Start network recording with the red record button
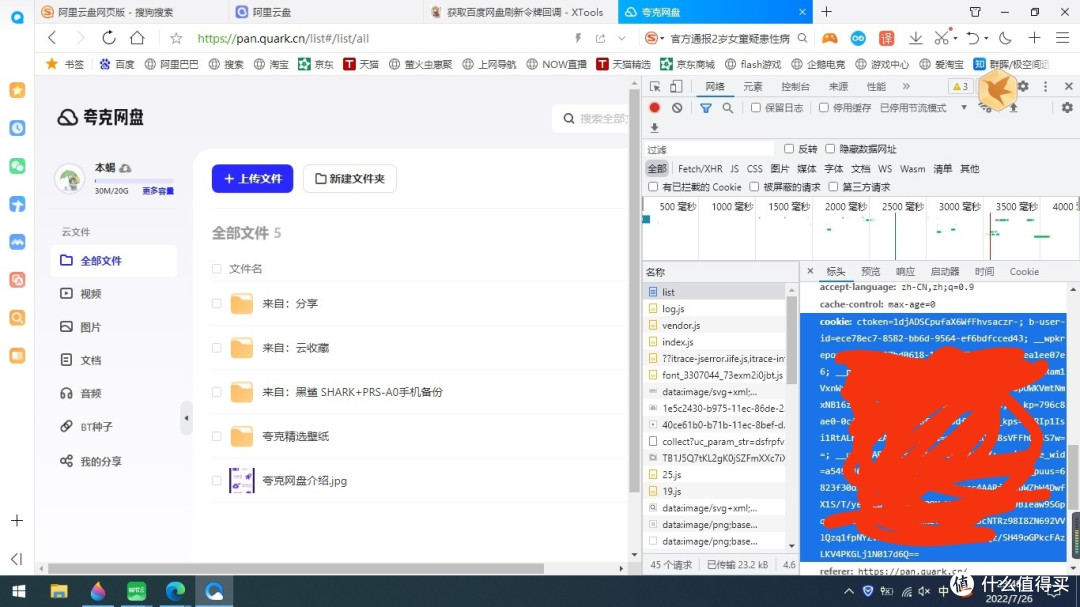 (x=655, y=108)
